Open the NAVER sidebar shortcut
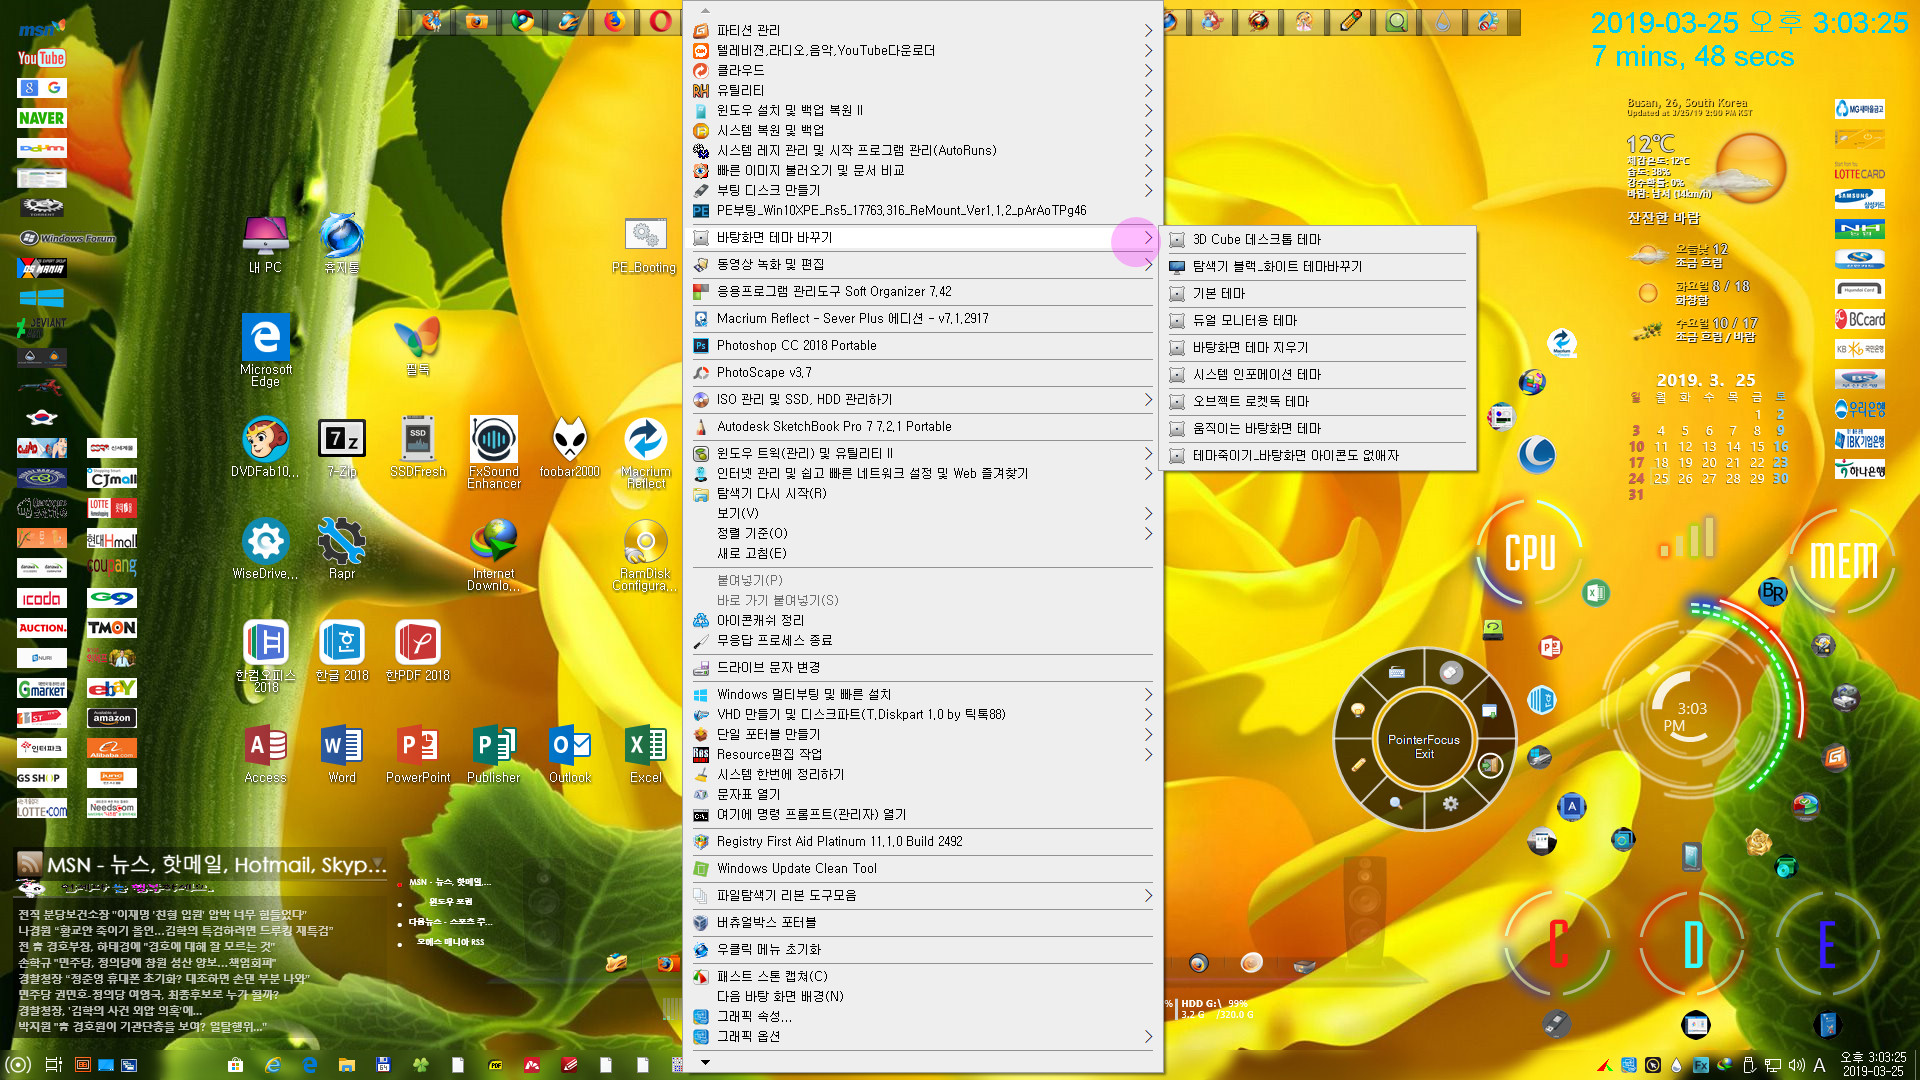 (x=41, y=118)
